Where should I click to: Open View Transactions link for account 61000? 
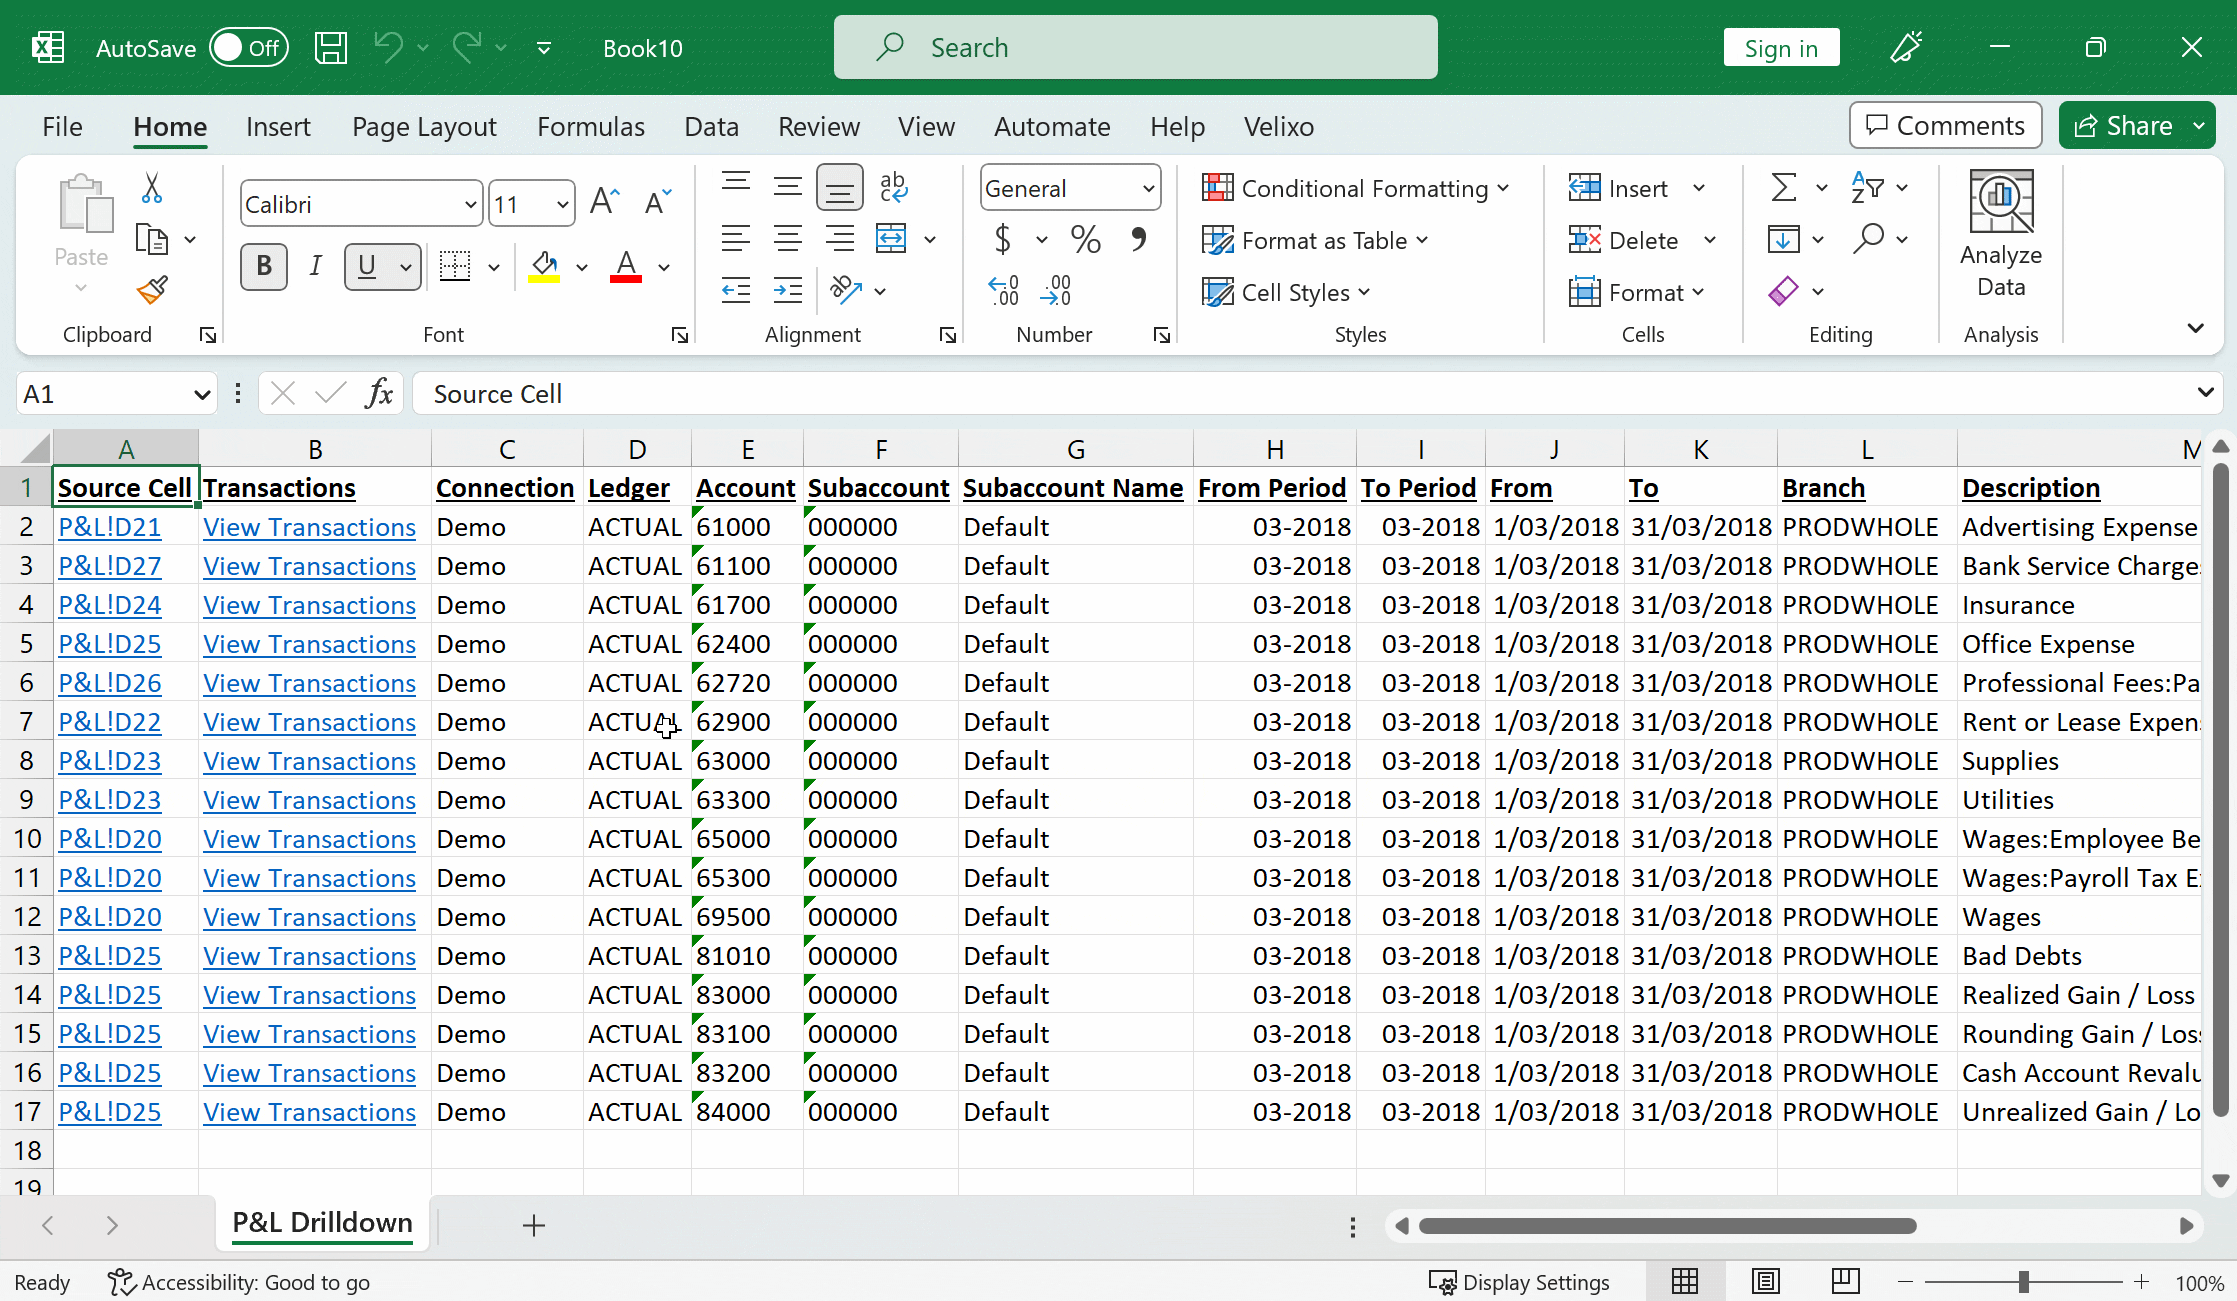coord(309,527)
